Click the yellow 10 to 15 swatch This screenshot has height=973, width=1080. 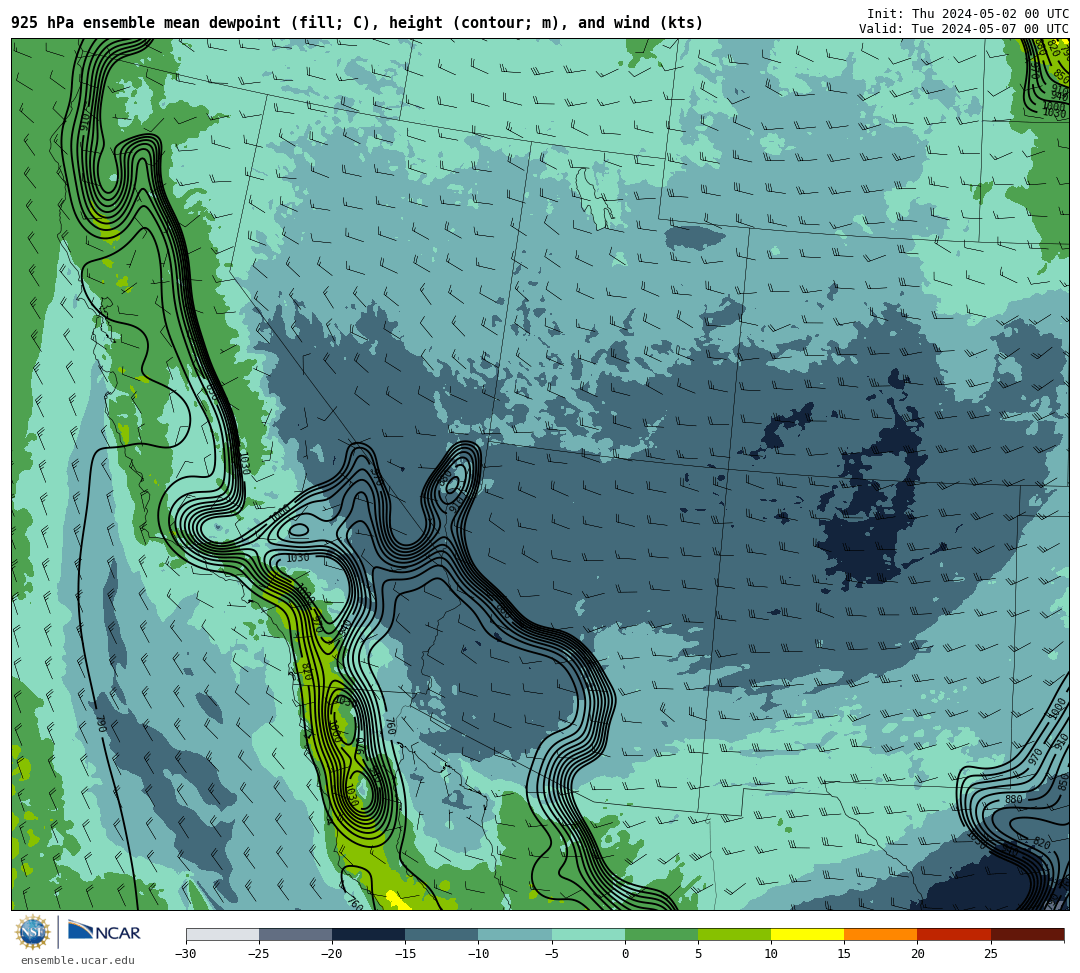pyautogui.click(x=807, y=934)
